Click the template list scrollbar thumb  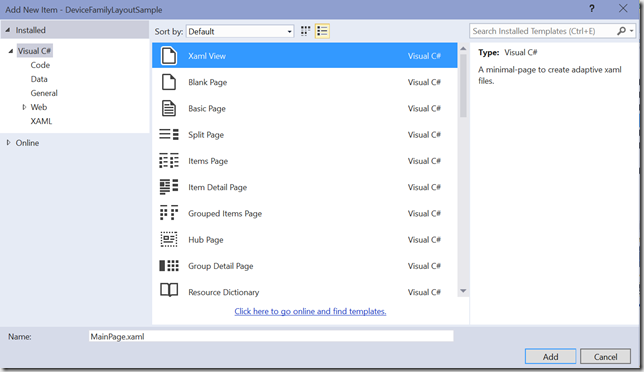point(463,85)
